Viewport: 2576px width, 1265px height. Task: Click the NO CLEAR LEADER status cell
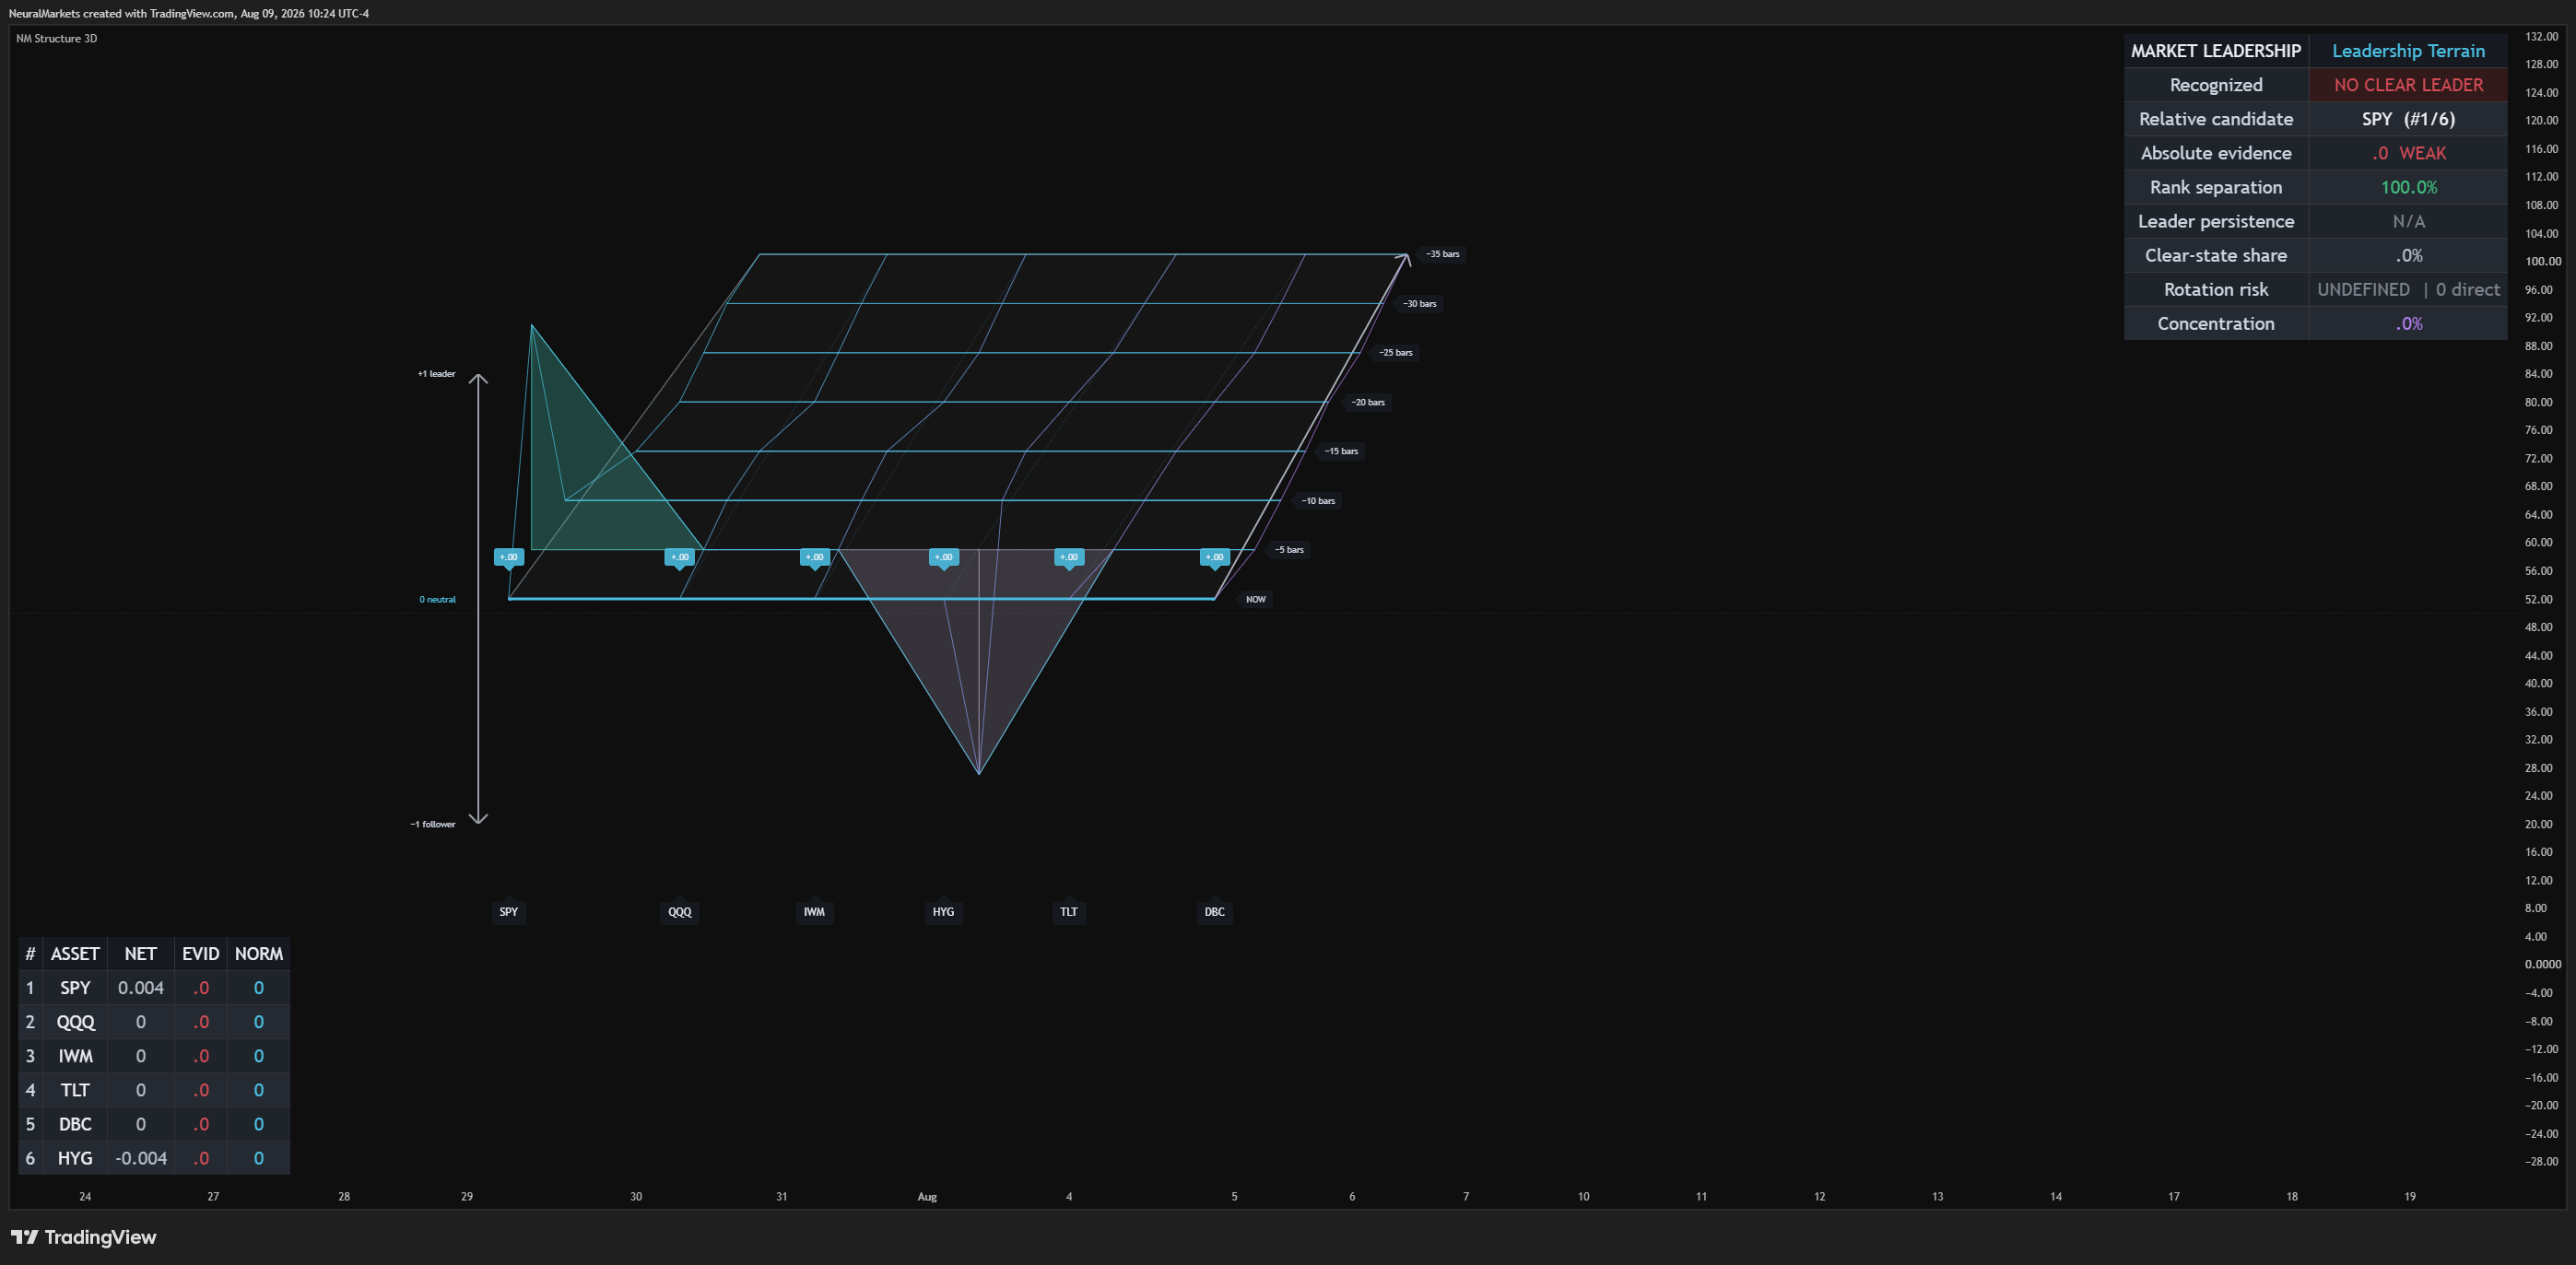click(2407, 85)
